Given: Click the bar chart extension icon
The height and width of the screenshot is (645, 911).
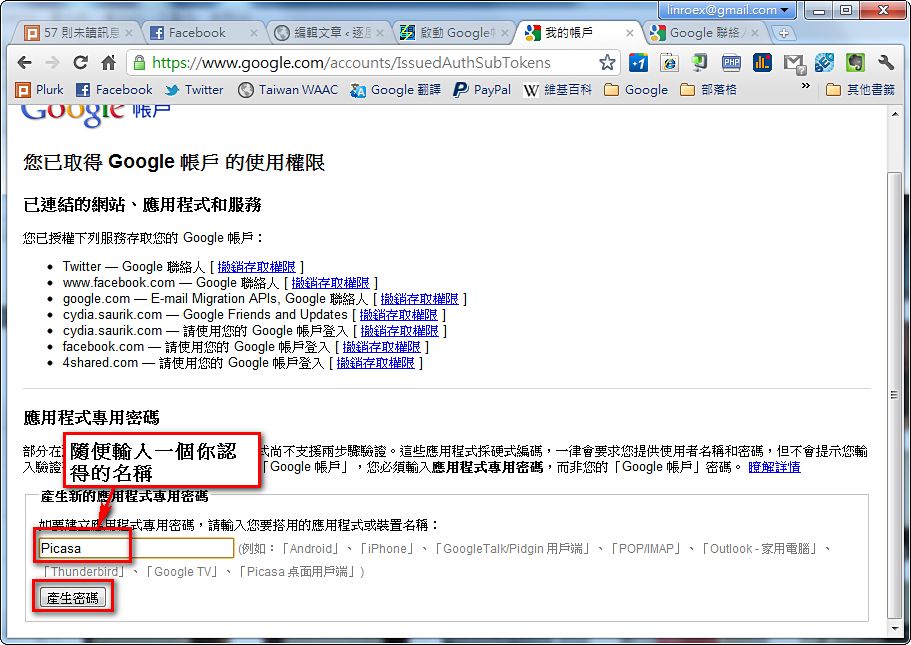Looking at the screenshot, I should tap(762, 63).
